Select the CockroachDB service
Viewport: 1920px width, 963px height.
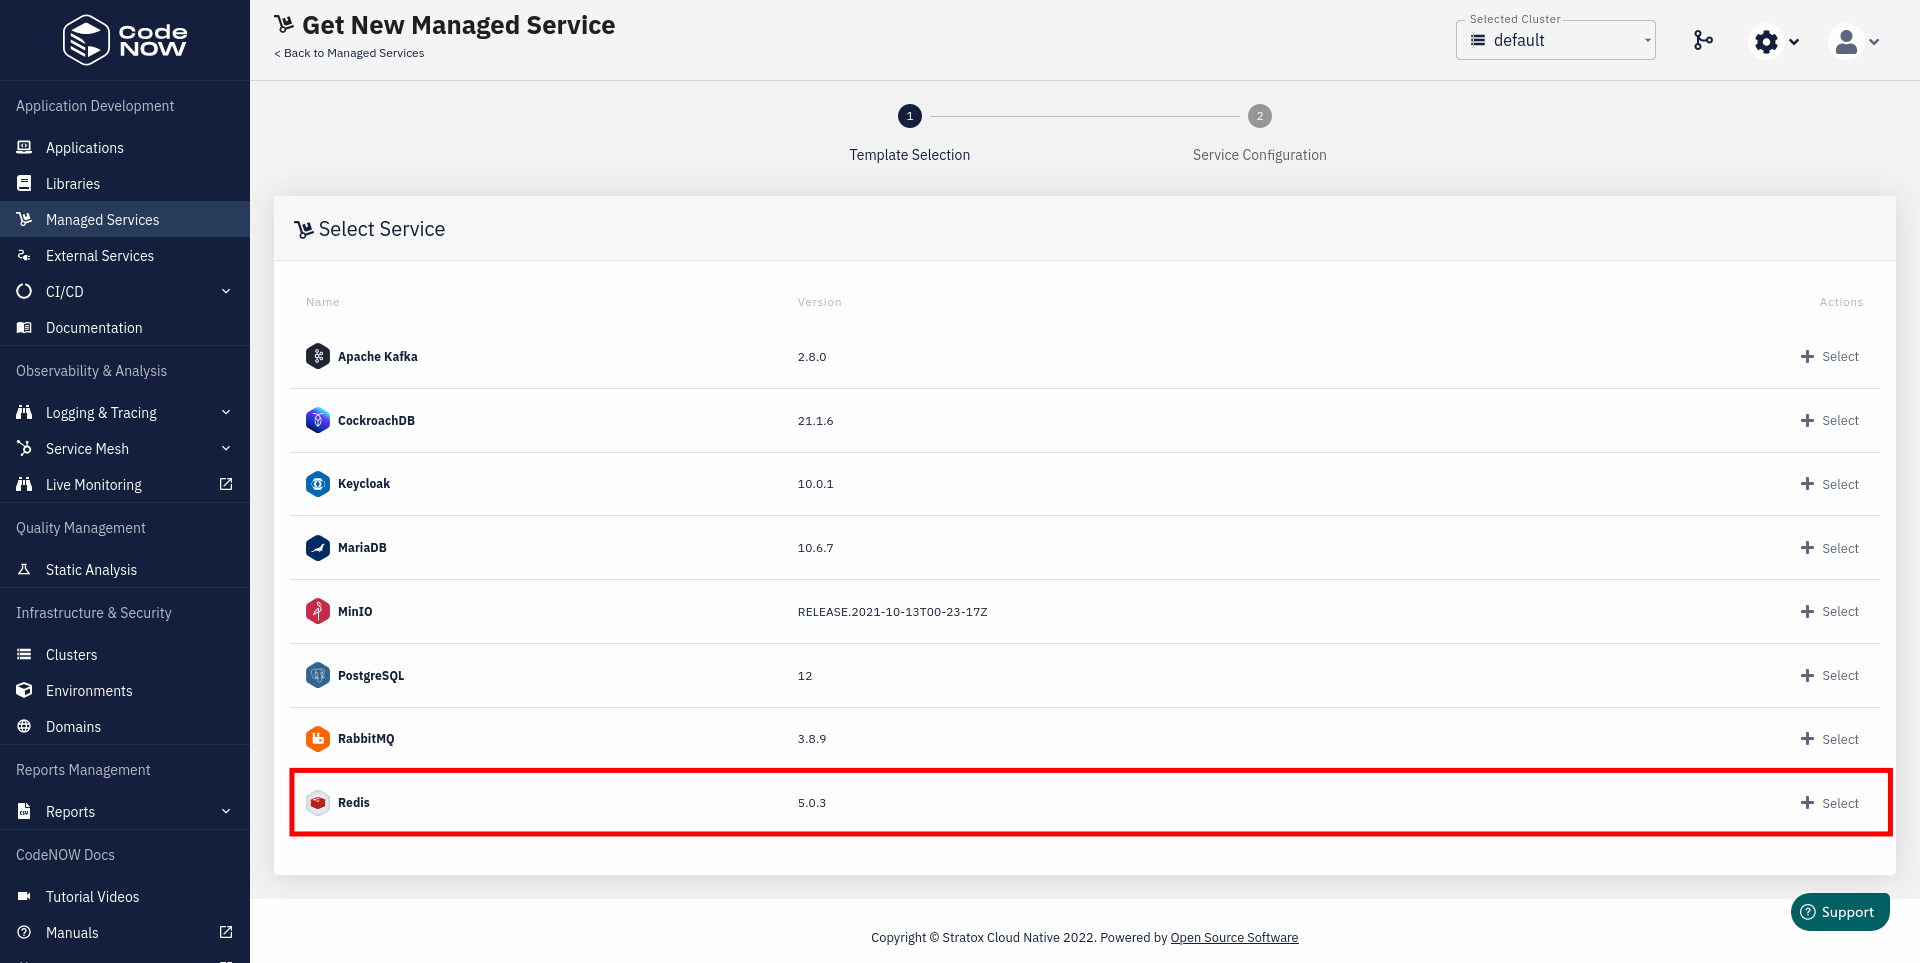1829,420
